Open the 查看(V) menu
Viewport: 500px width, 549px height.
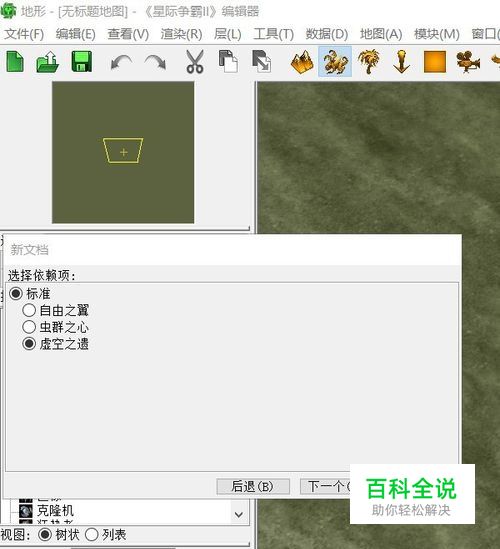[x=128, y=34]
